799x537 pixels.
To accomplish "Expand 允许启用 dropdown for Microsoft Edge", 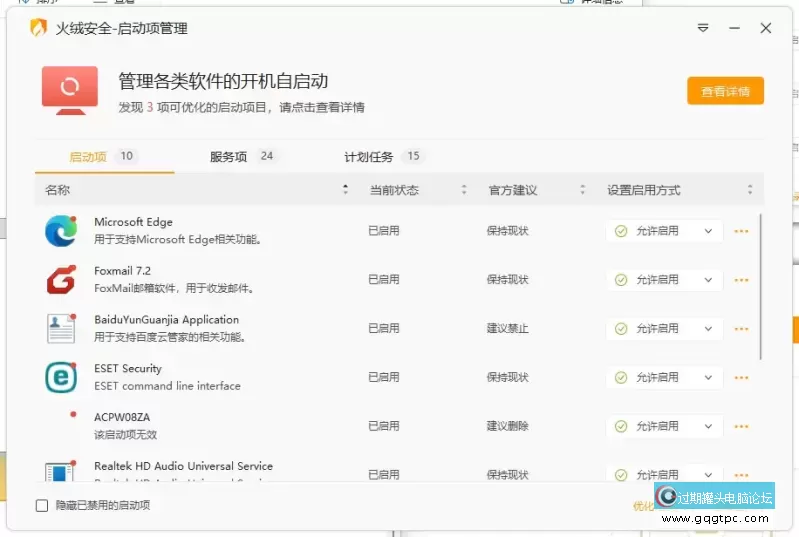I will (x=664, y=231).
